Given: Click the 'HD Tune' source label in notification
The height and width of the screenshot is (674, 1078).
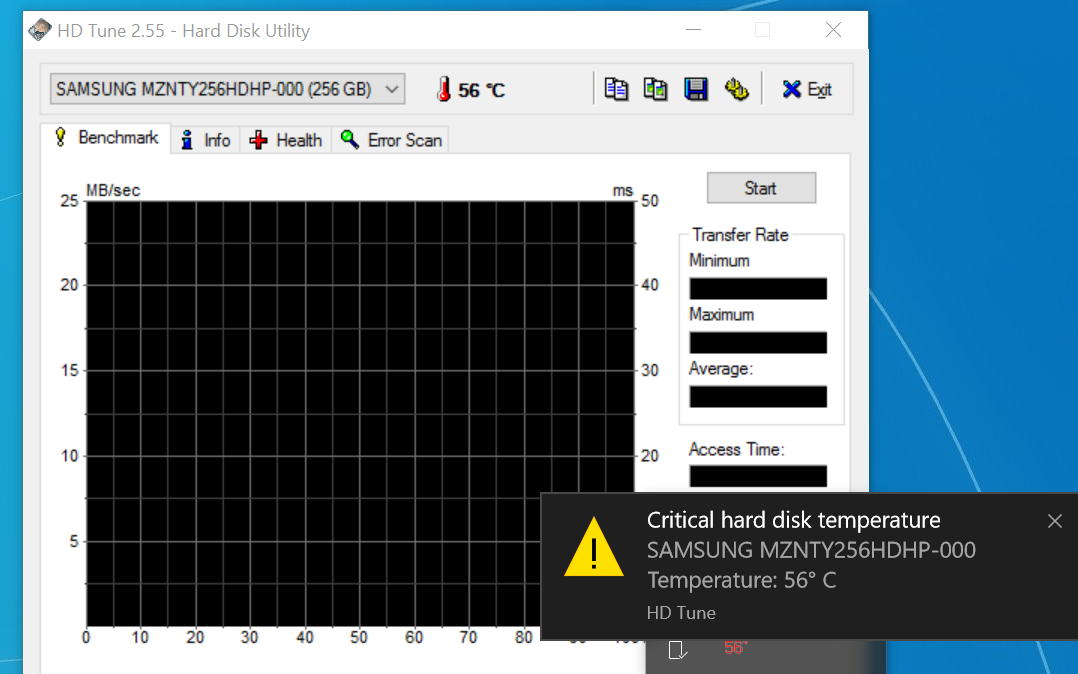Looking at the screenshot, I should [x=681, y=613].
